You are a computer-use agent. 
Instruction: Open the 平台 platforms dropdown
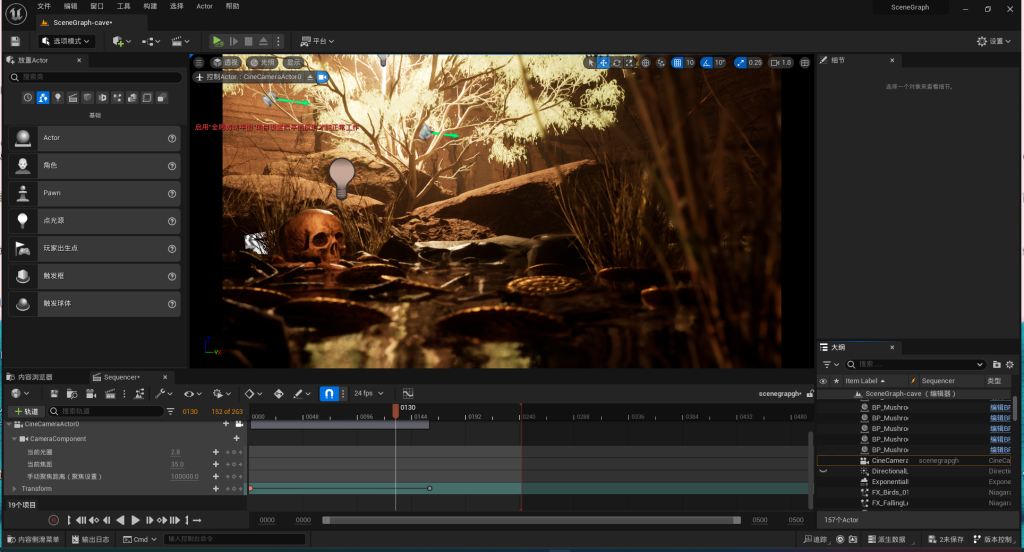(317, 41)
